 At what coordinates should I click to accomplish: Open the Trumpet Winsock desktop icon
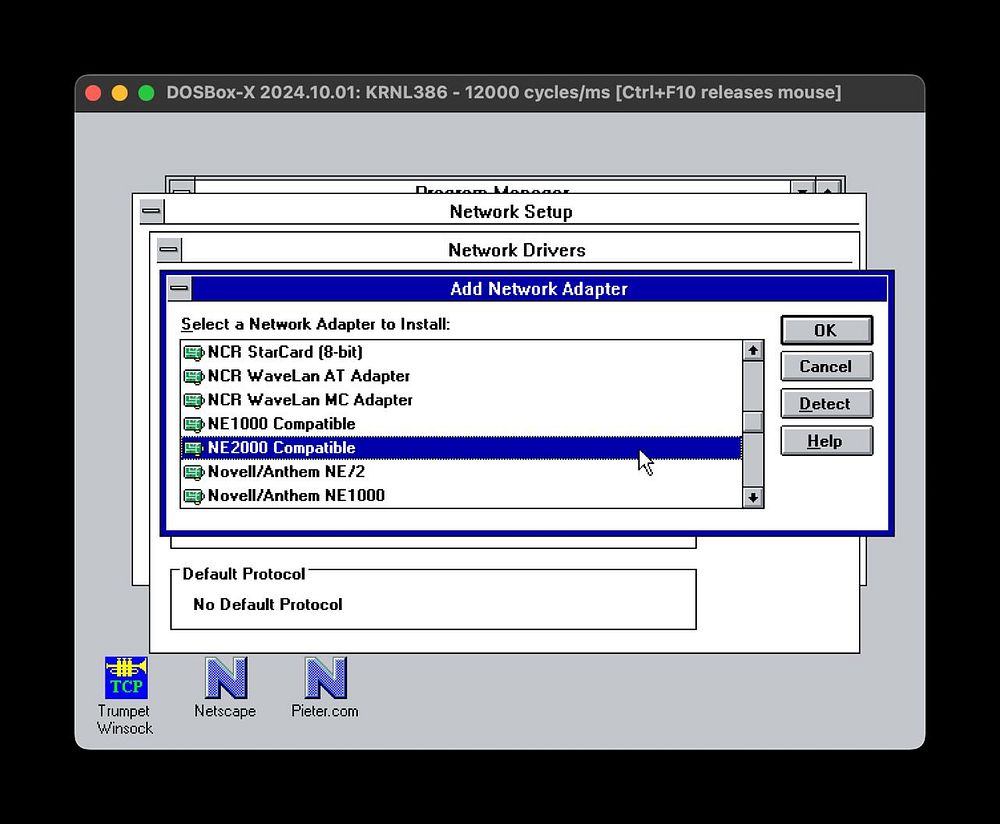(126, 677)
